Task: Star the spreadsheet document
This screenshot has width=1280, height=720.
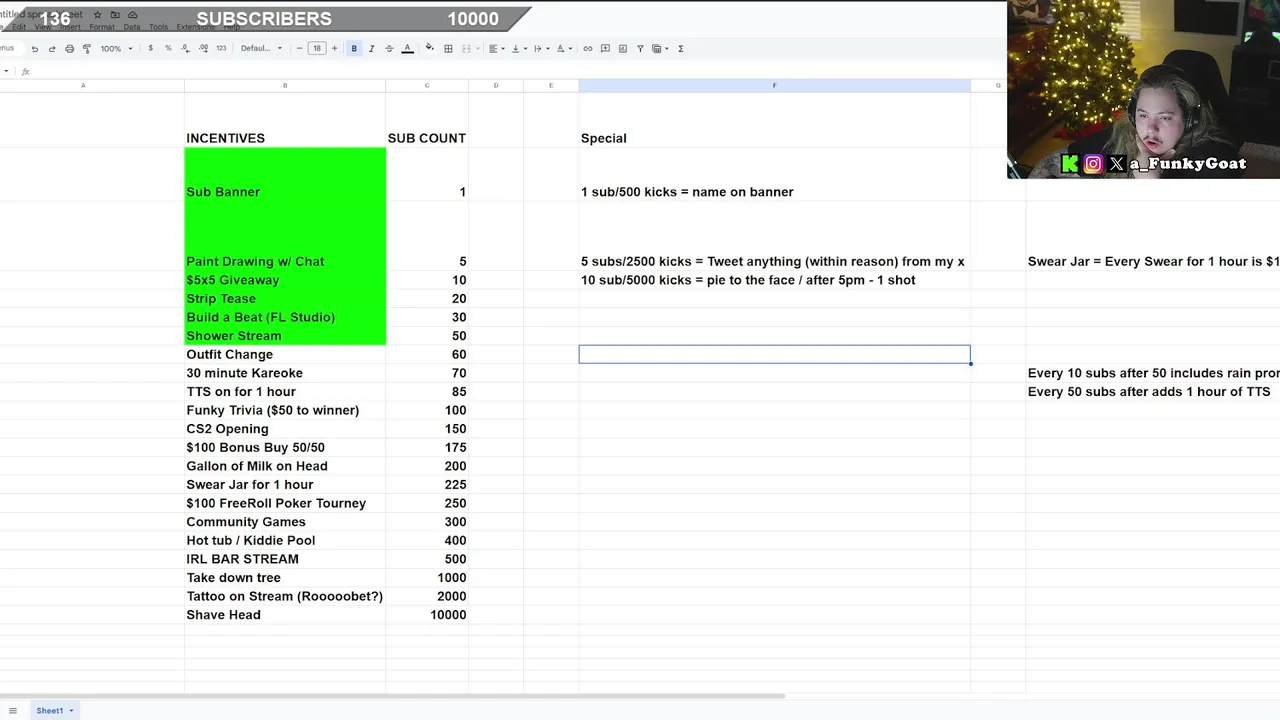Action: [97, 15]
